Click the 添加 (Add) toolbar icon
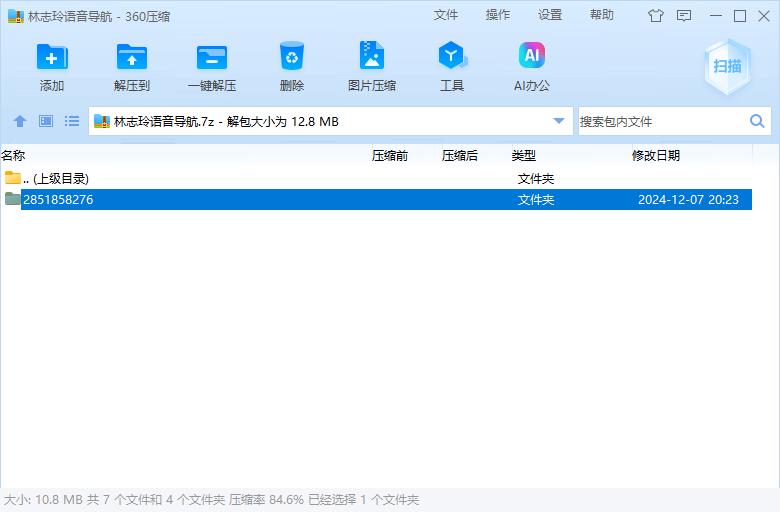This screenshot has height=512, width=780. (52, 57)
